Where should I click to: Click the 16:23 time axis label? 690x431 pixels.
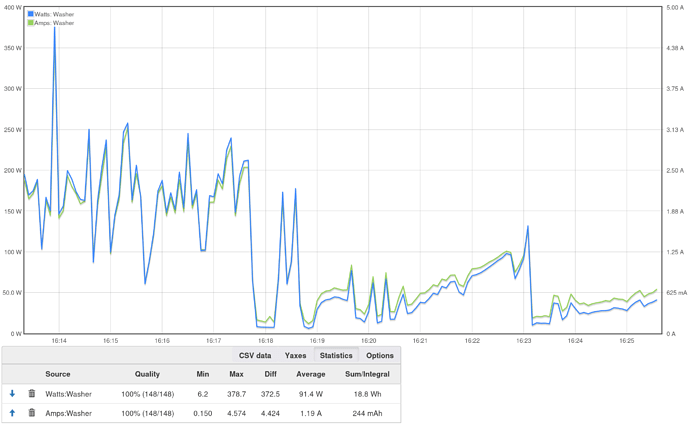click(x=524, y=341)
